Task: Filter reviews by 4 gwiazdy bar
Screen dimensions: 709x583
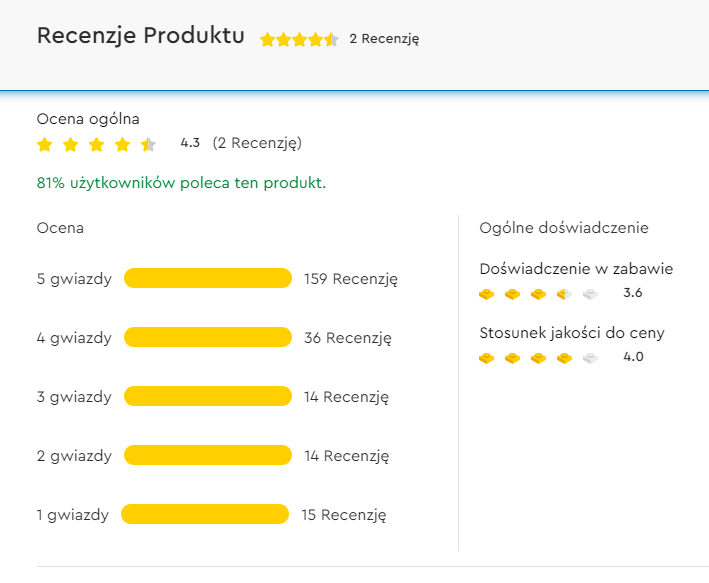Action: click(207, 338)
